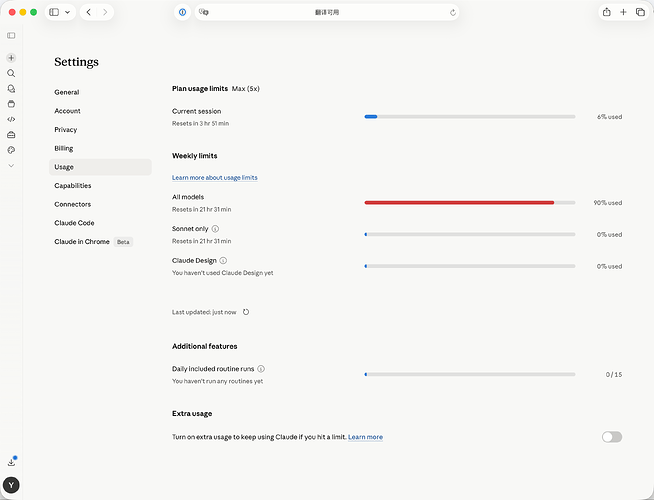The height and width of the screenshot is (500, 654).
Task: Enable the Extra usage toggle
Action: [612, 437]
